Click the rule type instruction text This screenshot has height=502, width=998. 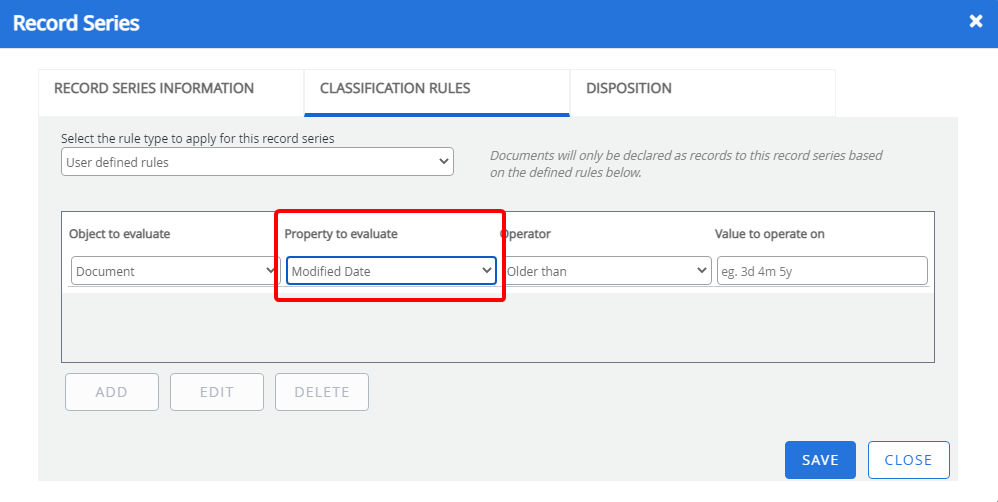[198, 139]
